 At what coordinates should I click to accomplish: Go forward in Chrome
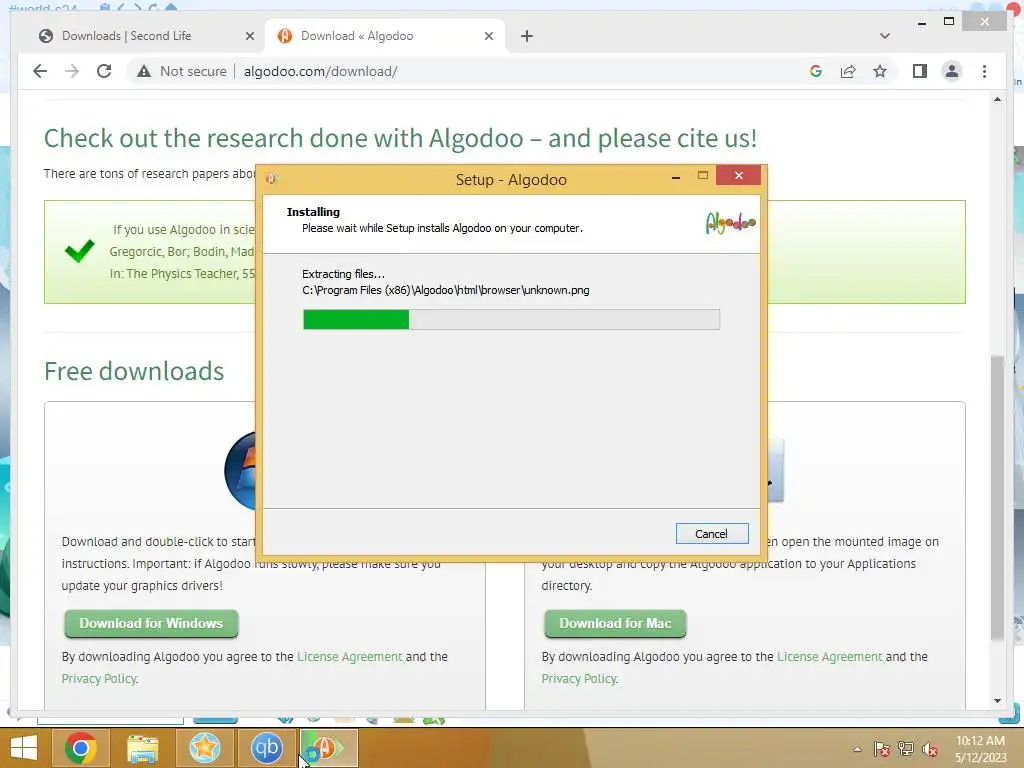point(72,71)
